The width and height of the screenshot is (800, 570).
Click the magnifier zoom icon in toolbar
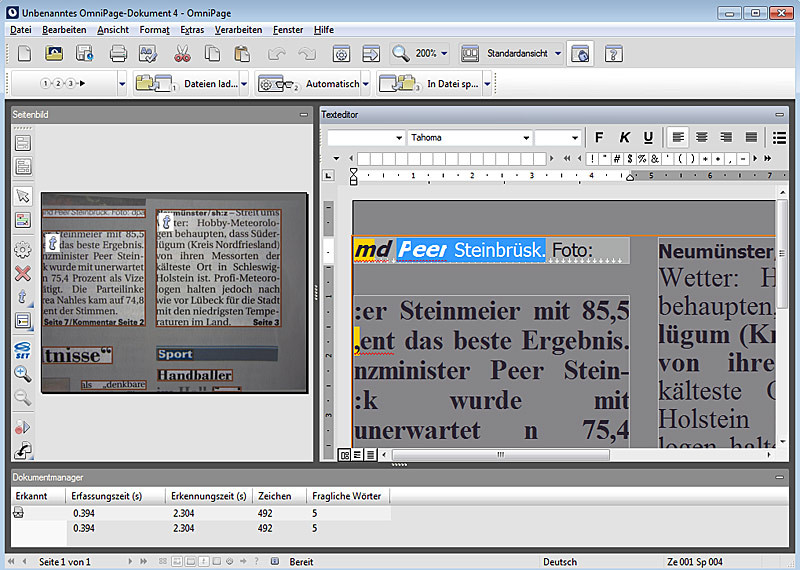click(401, 53)
